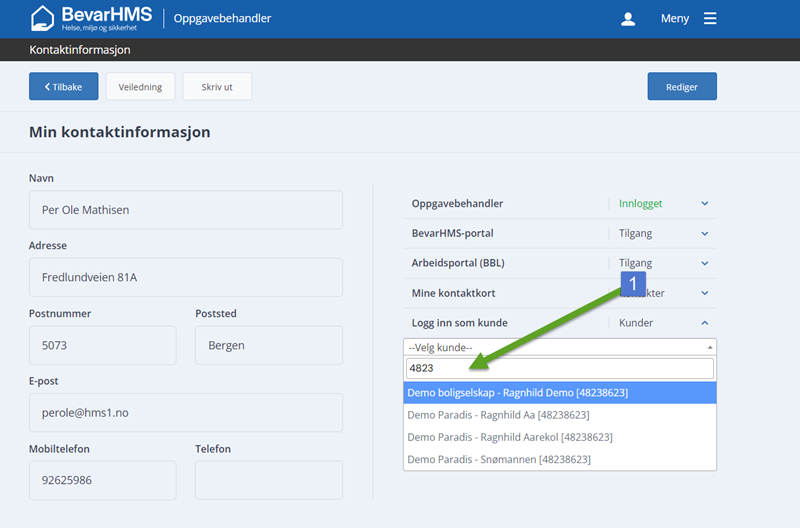Open the hamburger Meny icon
The height and width of the screenshot is (528, 800).
710,19
